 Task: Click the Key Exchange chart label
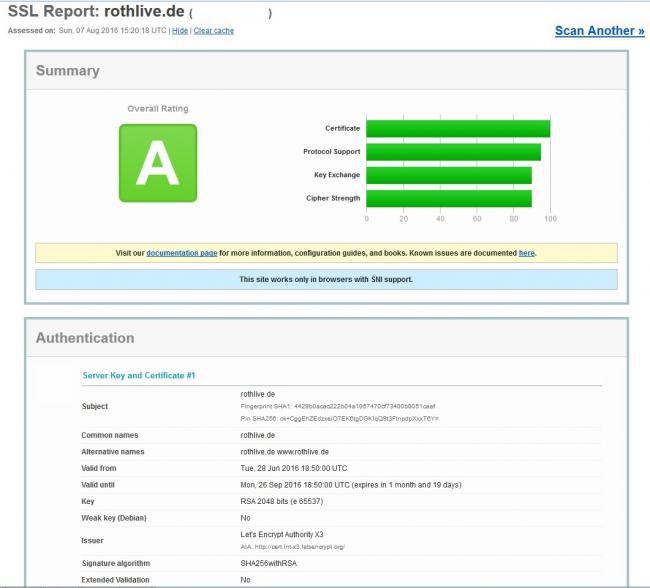(x=337, y=175)
